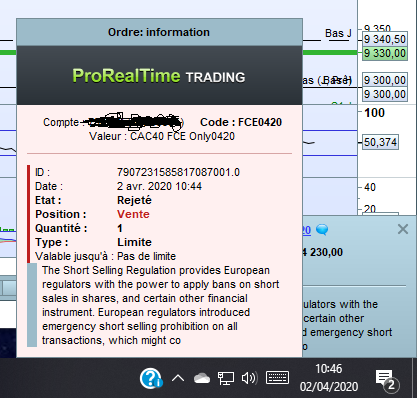Viewport: 417px width, 398px height.
Task: Click the red 'Vente' position text
Action: click(x=133, y=214)
